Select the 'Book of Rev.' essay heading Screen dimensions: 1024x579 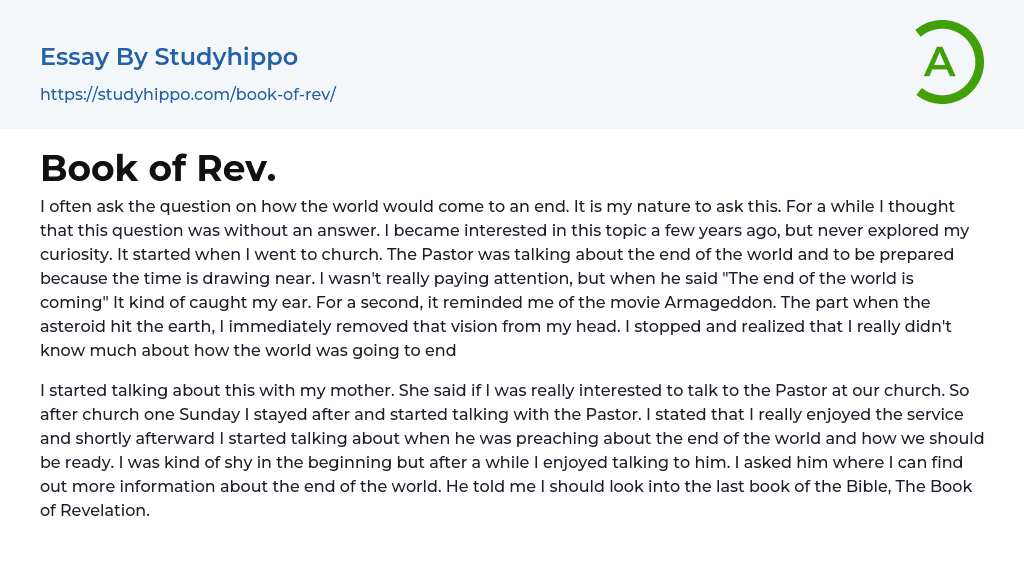(158, 168)
